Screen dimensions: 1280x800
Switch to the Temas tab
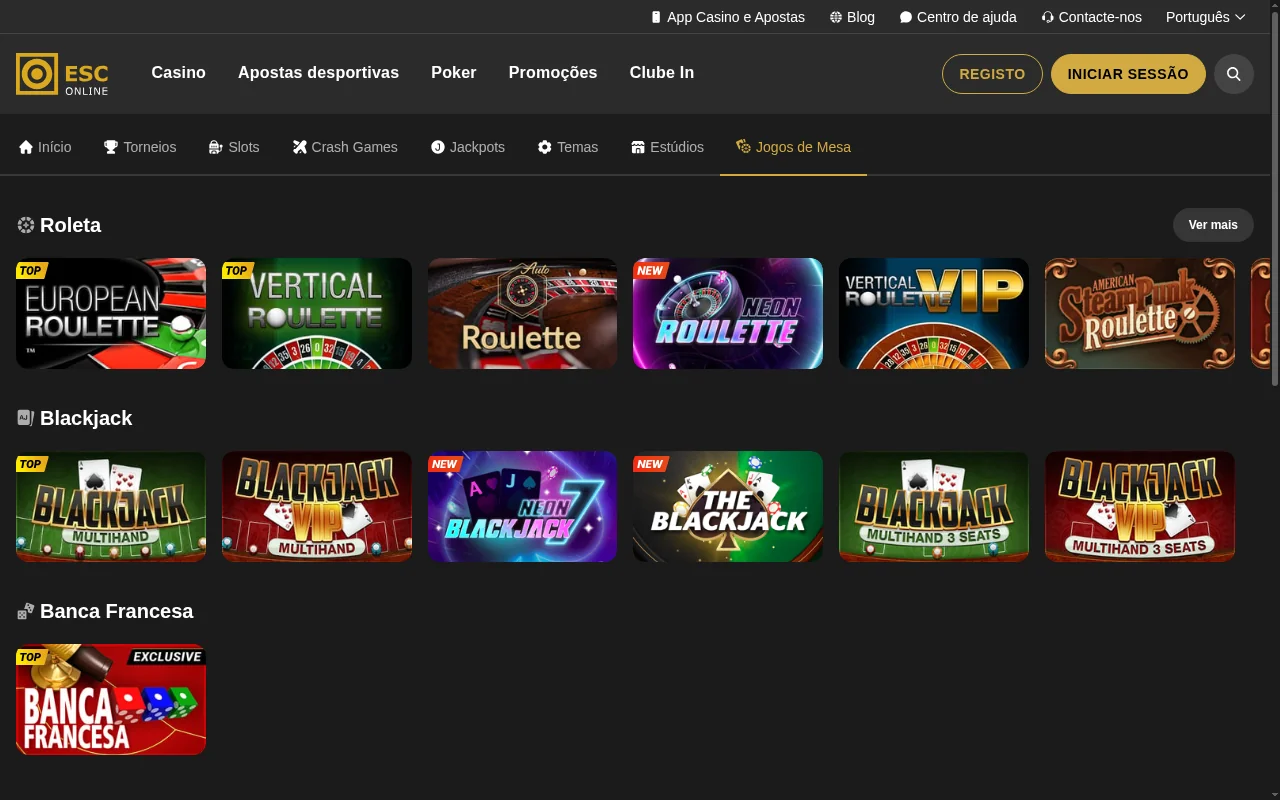(x=568, y=147)
